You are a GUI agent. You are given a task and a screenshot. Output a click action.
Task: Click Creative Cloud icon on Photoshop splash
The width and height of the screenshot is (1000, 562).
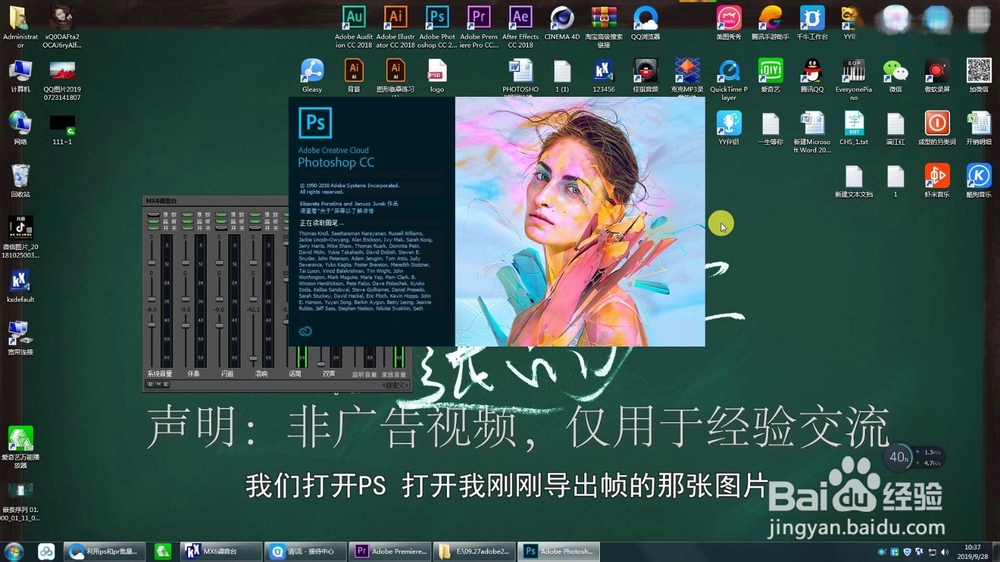pos(305,331)
